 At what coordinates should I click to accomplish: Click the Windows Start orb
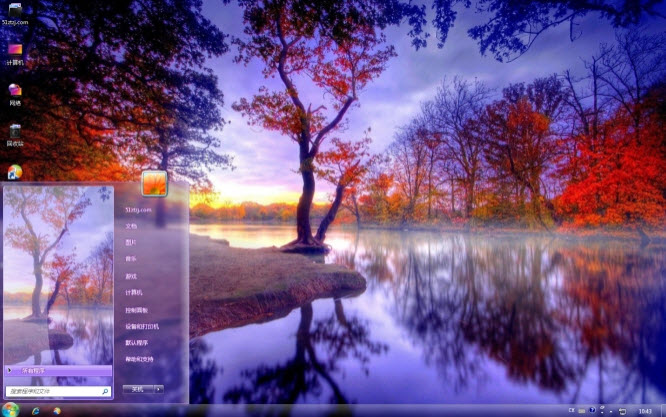(10, 410)
